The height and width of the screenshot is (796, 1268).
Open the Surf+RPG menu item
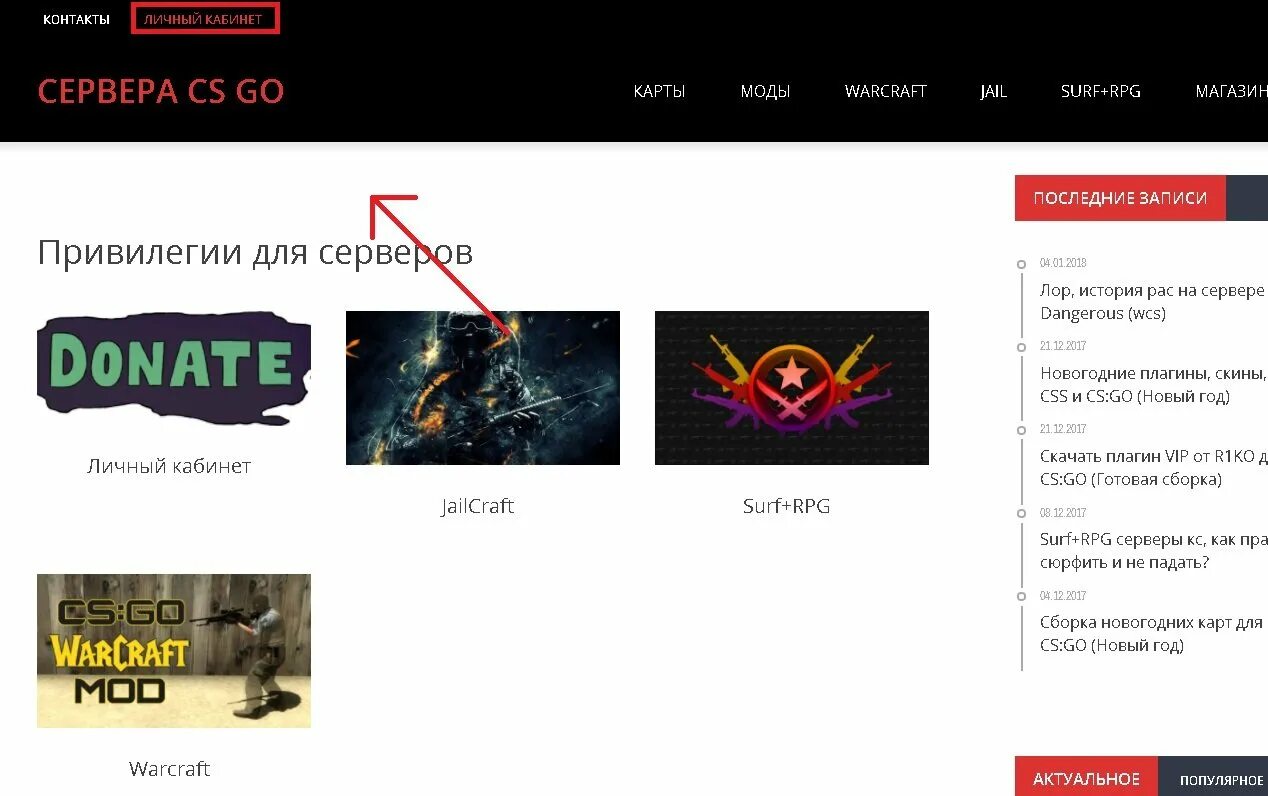coord(1101,91)
